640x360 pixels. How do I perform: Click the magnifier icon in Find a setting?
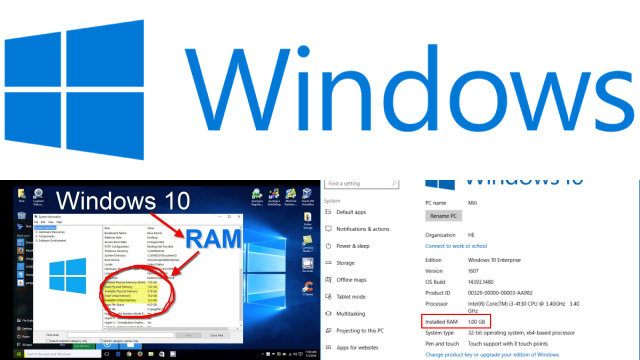pyautogui.click(x=394, y=184)
